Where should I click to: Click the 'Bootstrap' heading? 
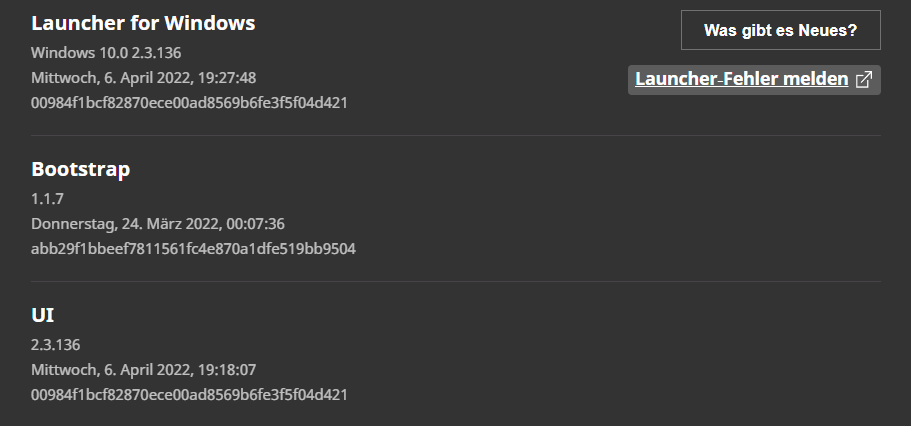[x=81, y=169]
